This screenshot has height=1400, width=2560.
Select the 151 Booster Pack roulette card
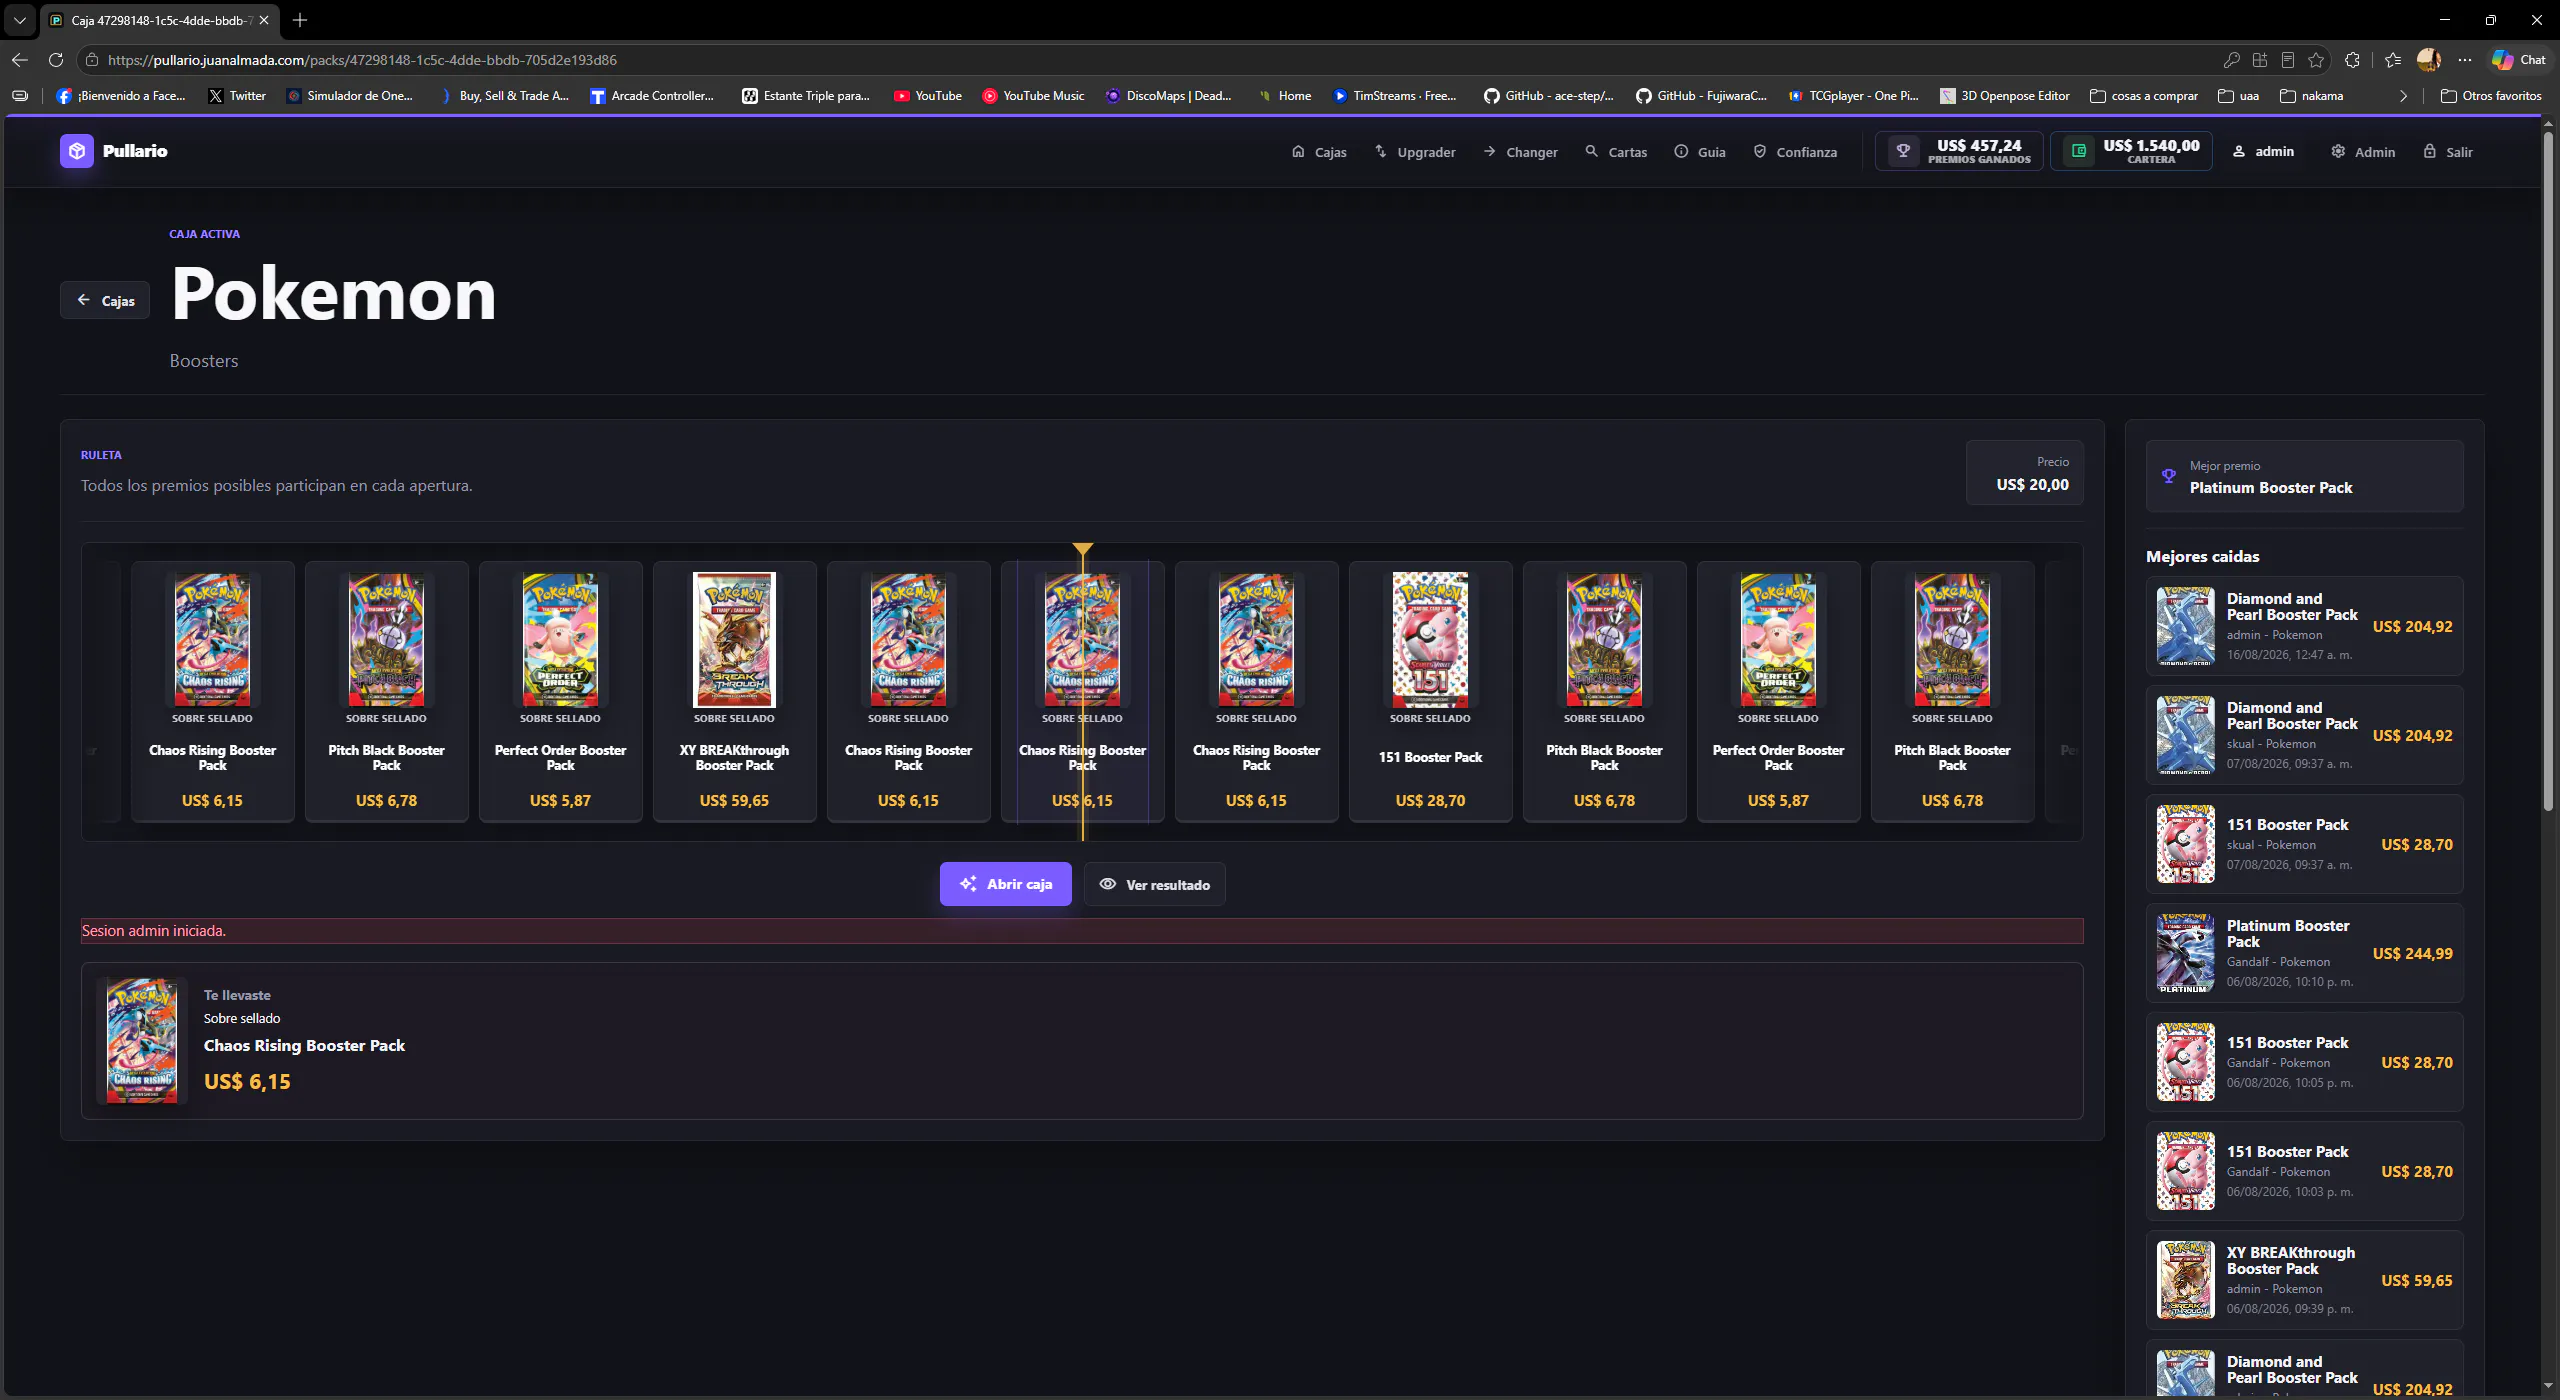1430,692
